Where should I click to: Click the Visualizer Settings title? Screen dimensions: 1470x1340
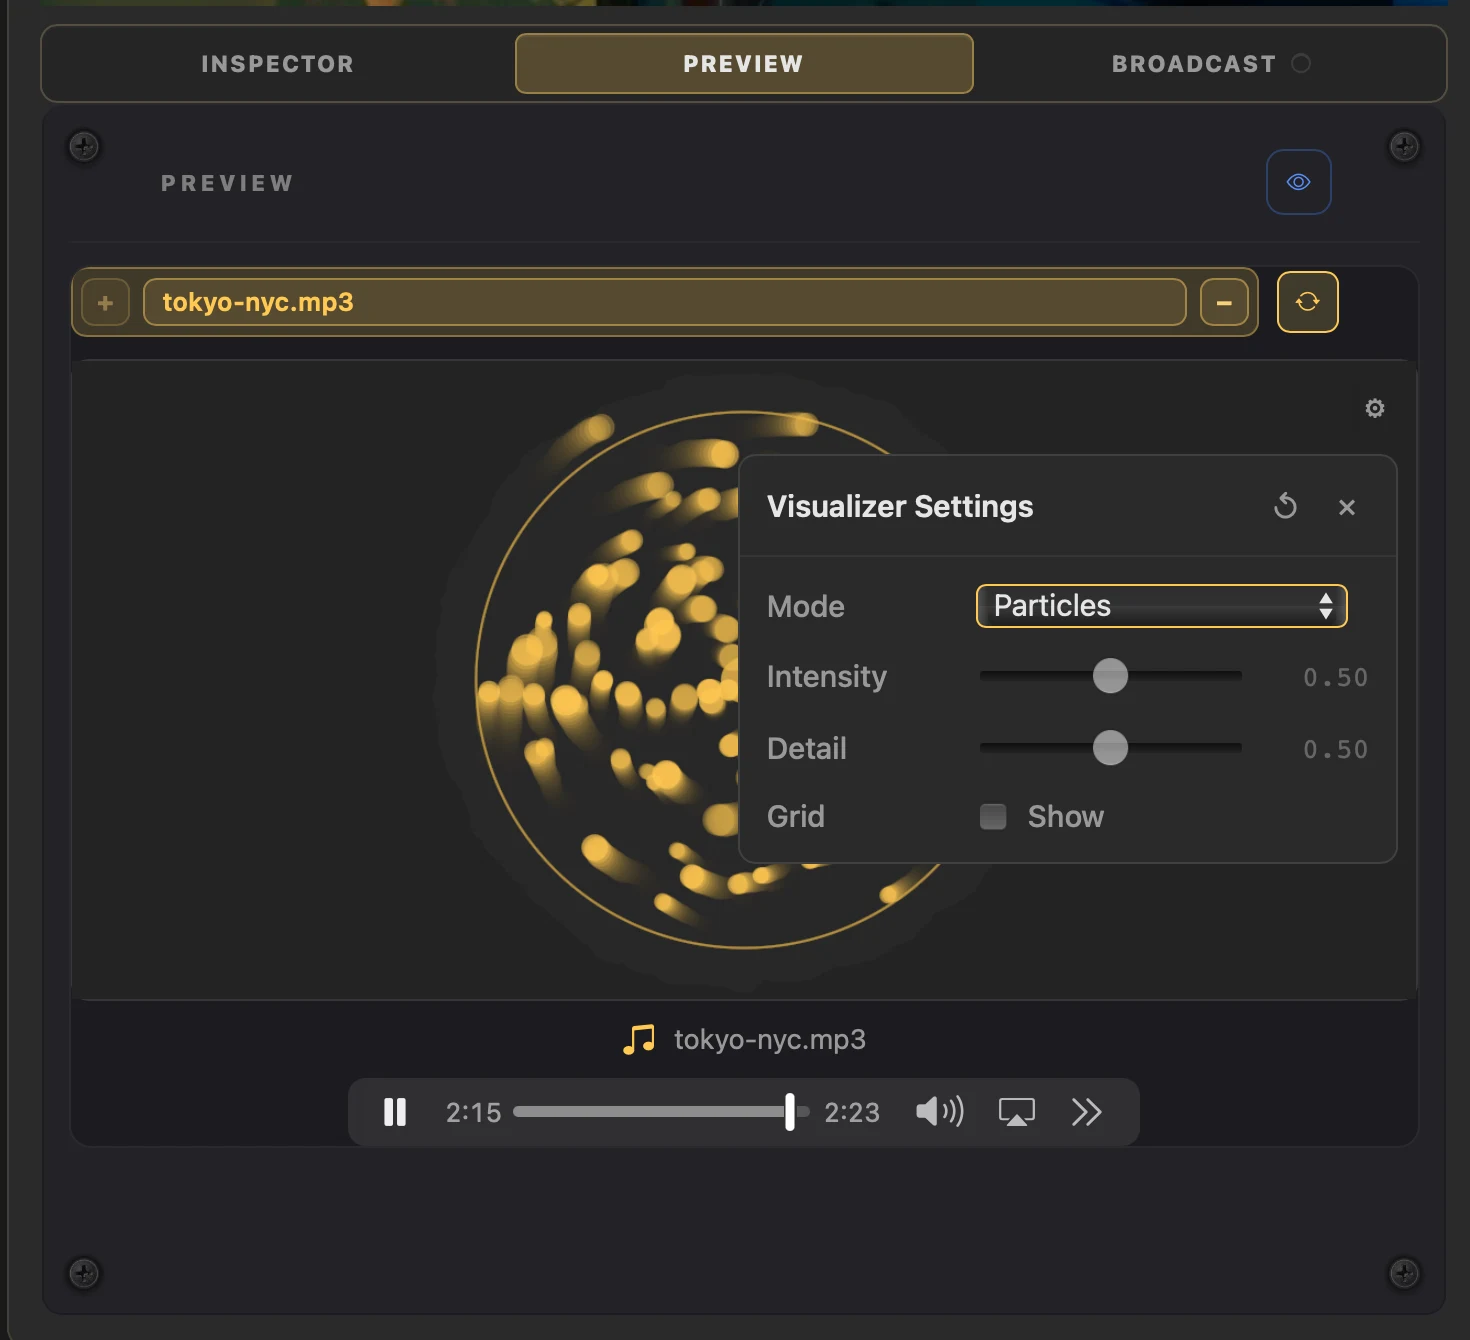(x=900, y=507)
